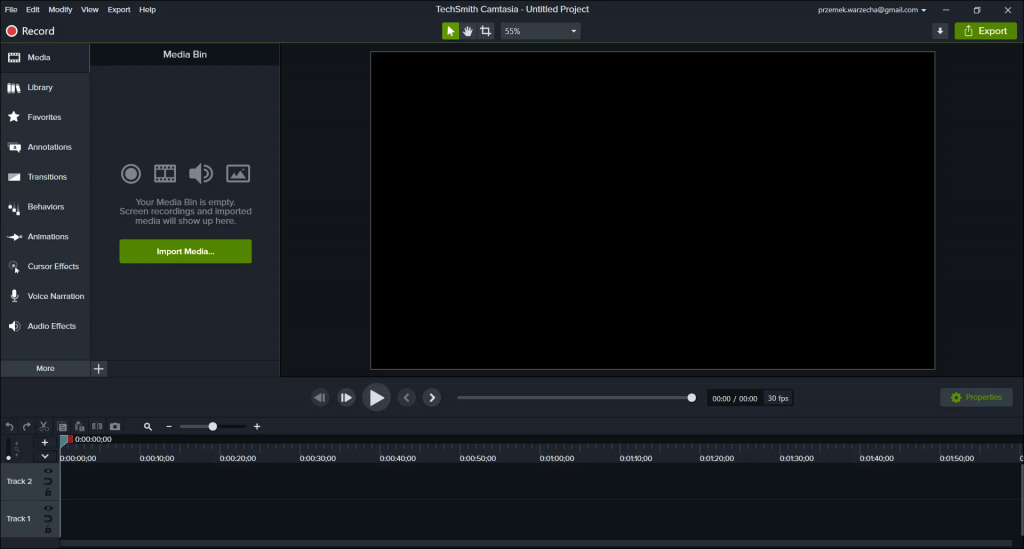1024x549 pixels.
Task: Click the Cut scissors icon
Action: (x=44, y=426)
